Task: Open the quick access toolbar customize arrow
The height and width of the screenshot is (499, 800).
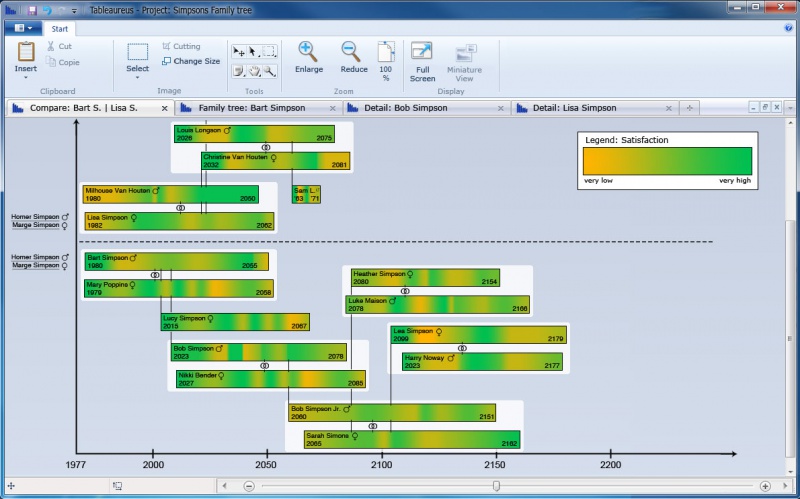Action: click(74, 10)
